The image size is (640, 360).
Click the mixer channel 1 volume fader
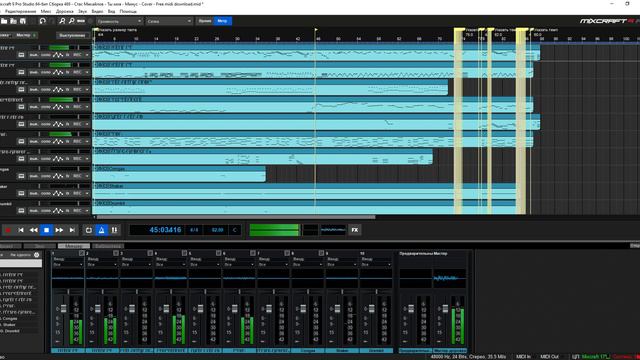pyautogui.click(x=63, y=309)
